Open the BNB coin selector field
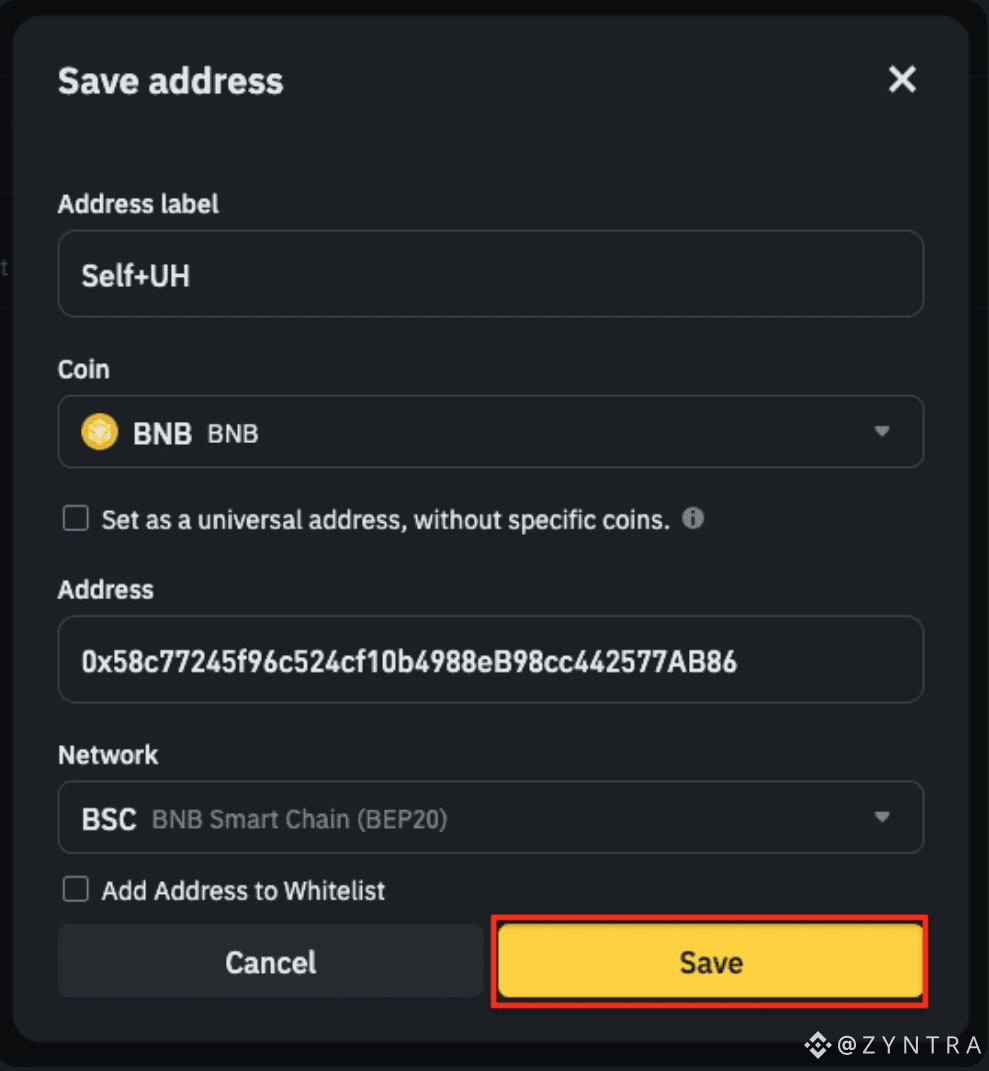This screenshot has width=989, height=1071. point(490,432)
